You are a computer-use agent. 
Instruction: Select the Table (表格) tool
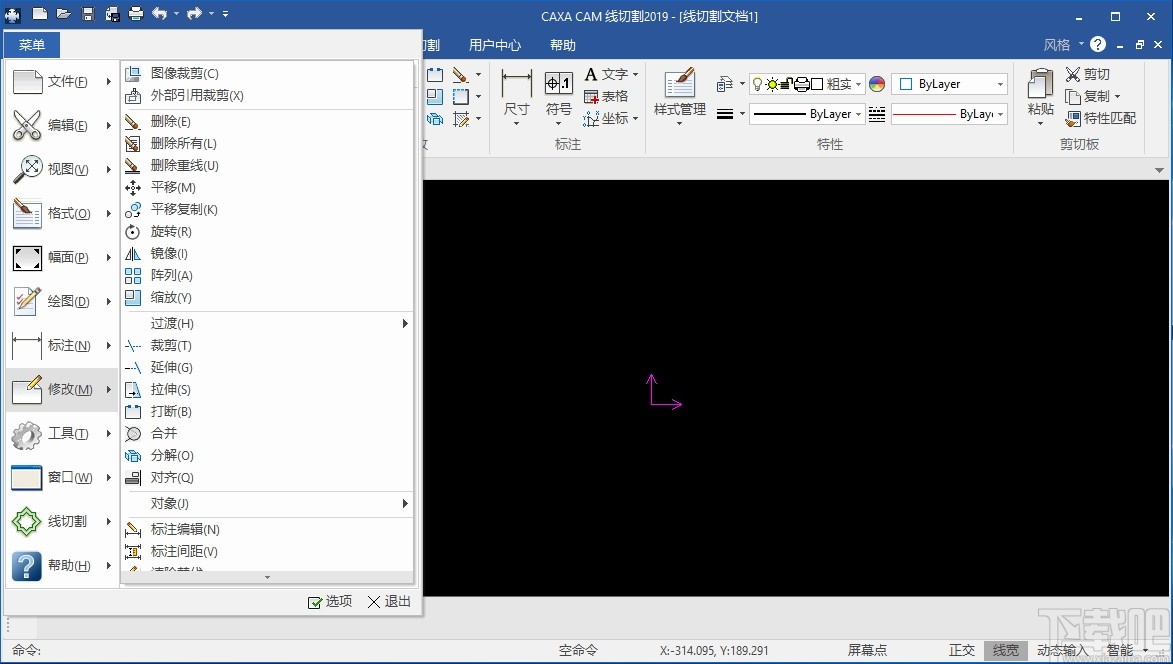(x=607, y=96)
